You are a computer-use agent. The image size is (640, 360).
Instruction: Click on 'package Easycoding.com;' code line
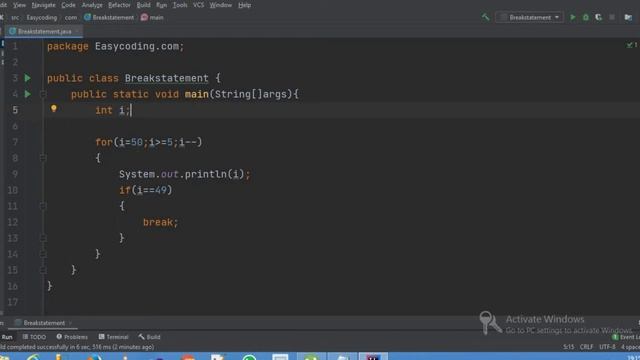coord(116,46)
